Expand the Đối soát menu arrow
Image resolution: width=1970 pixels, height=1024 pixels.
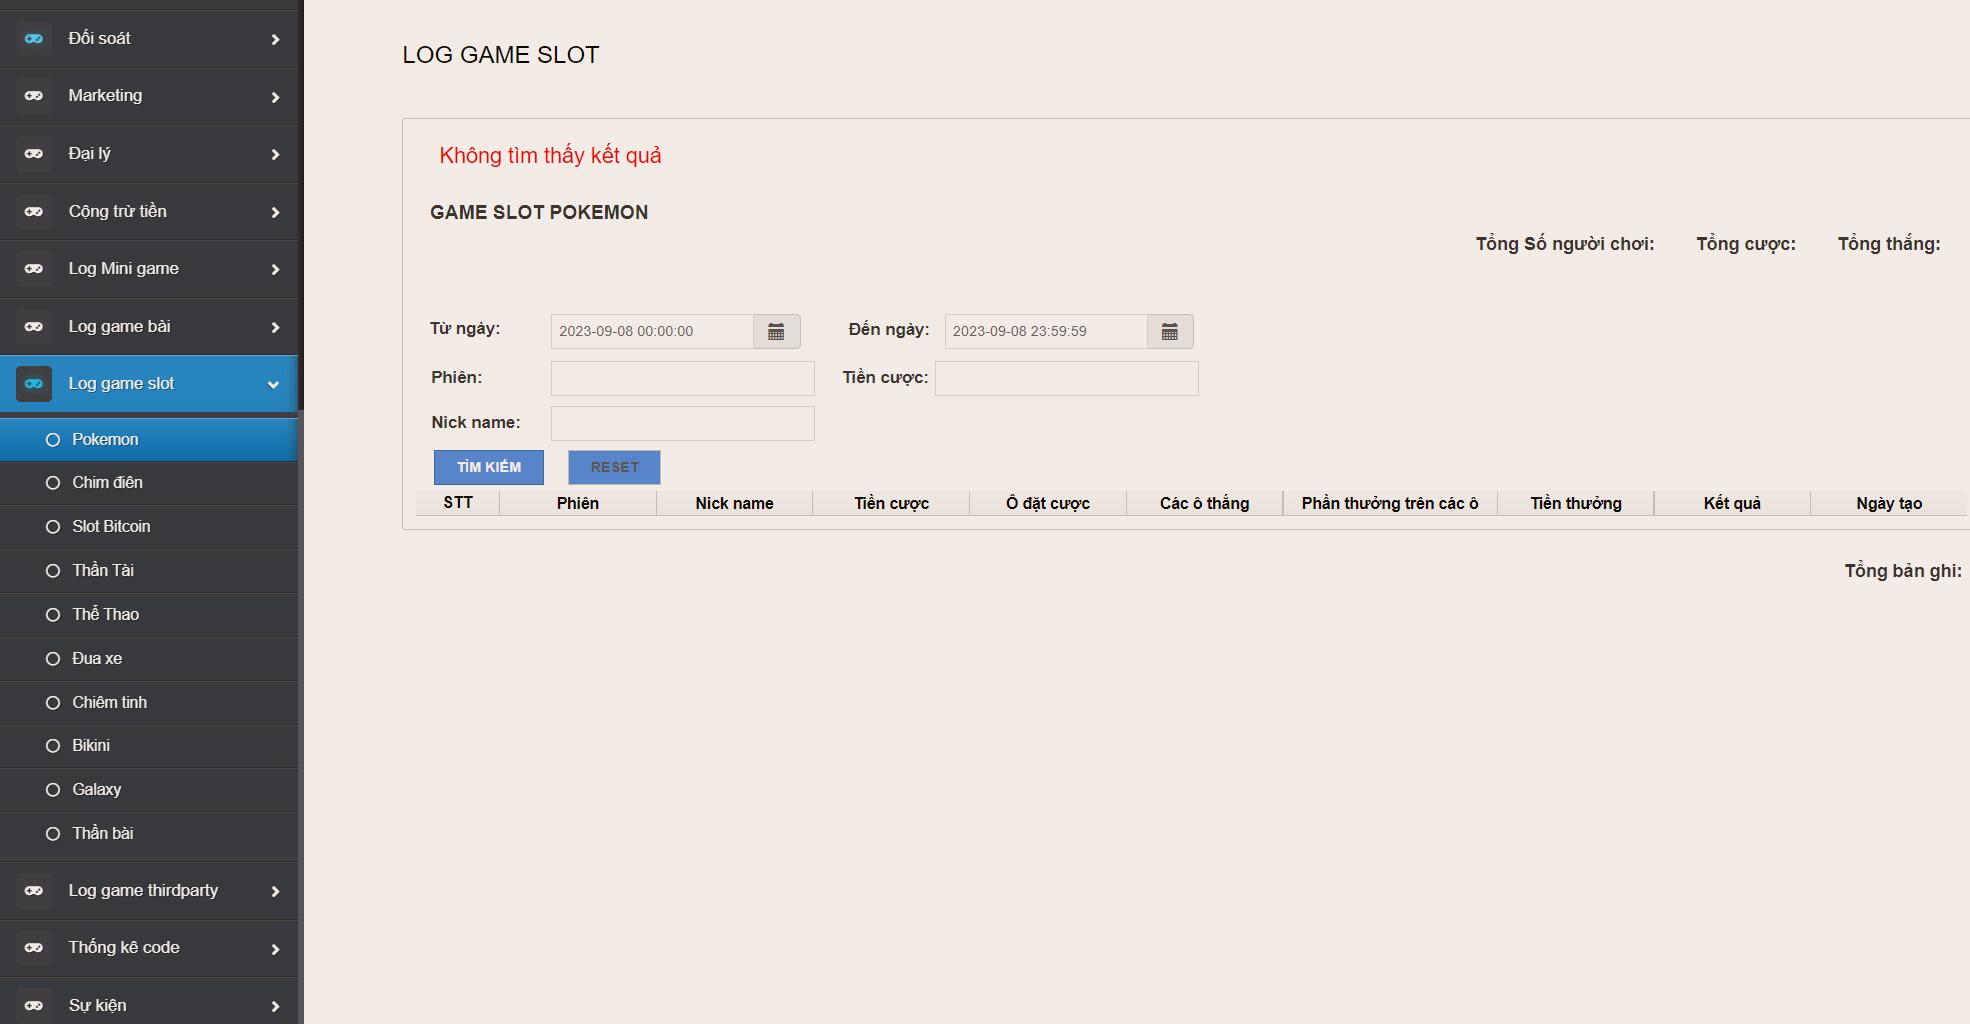(275, 40)
